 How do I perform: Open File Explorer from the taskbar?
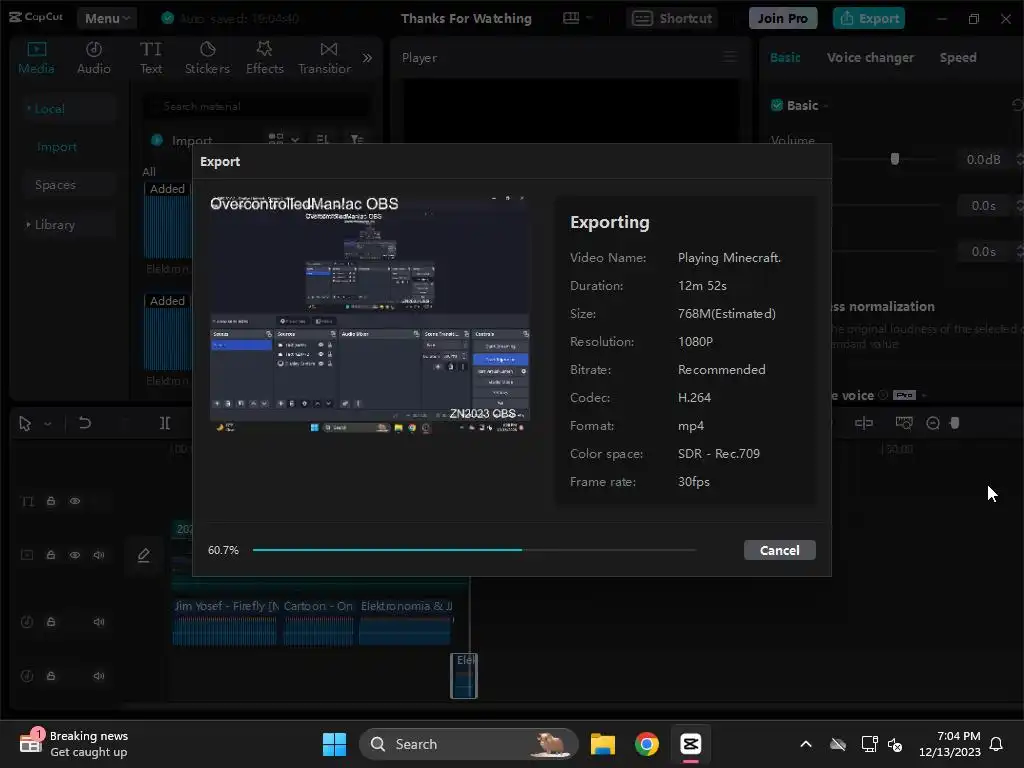point(603,744)
